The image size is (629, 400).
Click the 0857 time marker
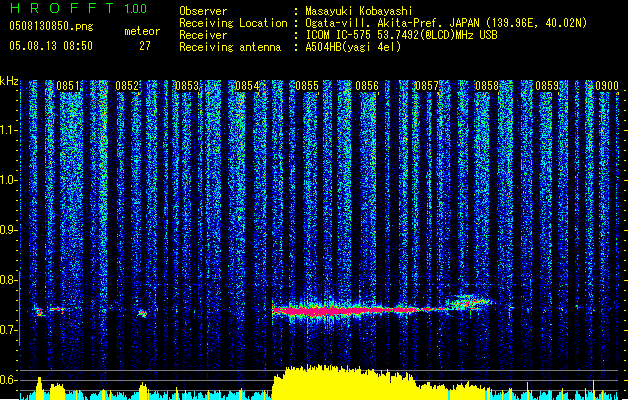[427, 86]
